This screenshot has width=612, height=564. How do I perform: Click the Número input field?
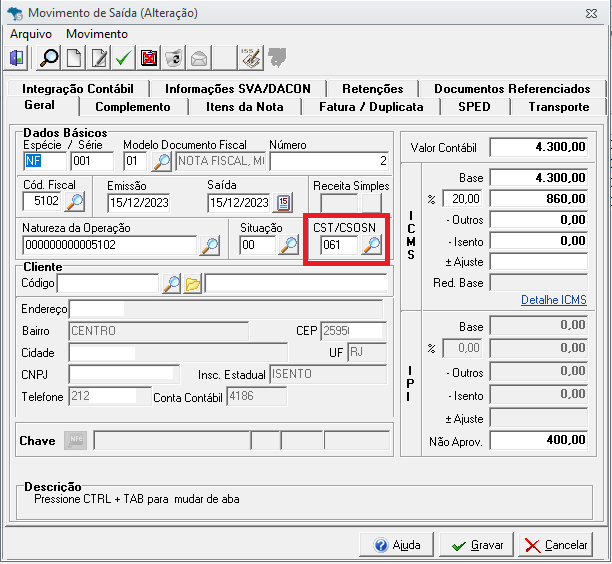click(329, 161)
